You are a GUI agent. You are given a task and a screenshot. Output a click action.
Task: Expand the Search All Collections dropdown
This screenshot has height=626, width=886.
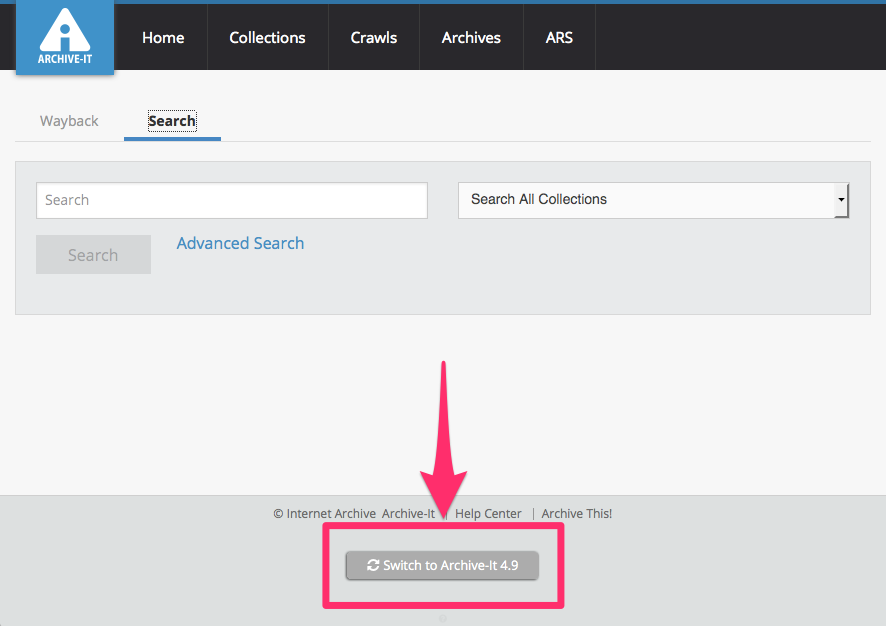645,200
